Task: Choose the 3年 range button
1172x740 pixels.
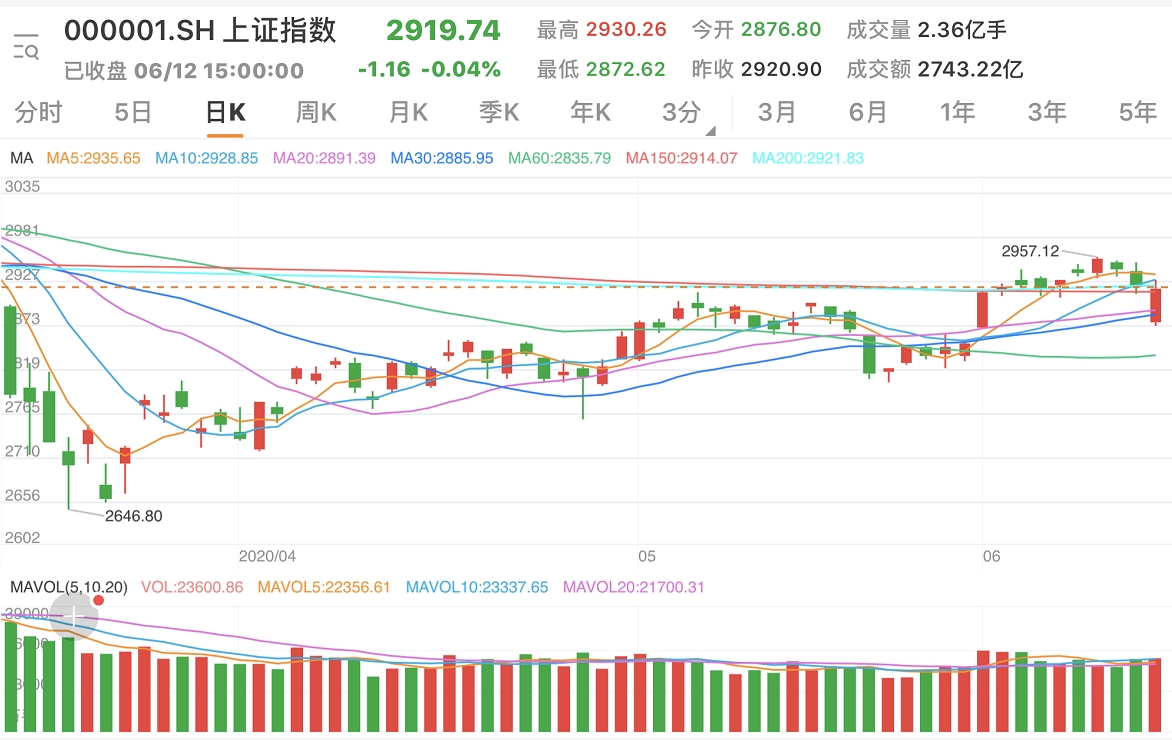Action: pyautogui.click(x=1046, y=112)
